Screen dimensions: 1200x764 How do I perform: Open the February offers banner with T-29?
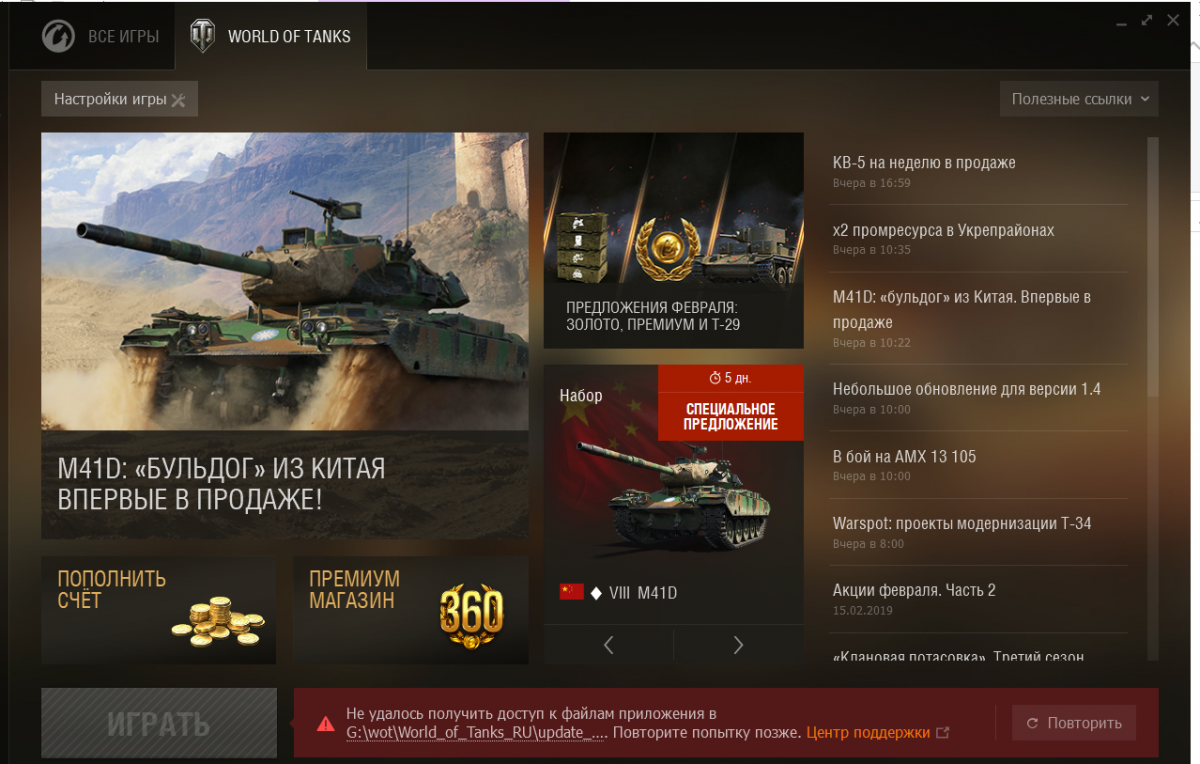click(x=674, y=240)
